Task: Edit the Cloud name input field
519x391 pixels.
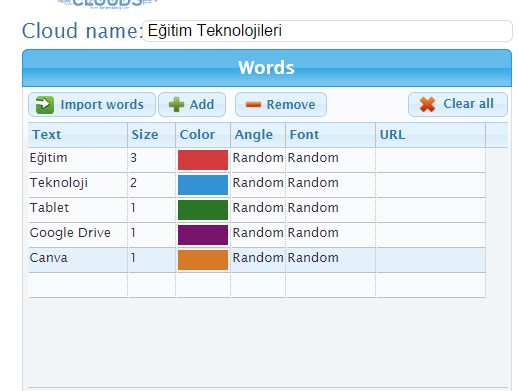Action: coord(327,31)
